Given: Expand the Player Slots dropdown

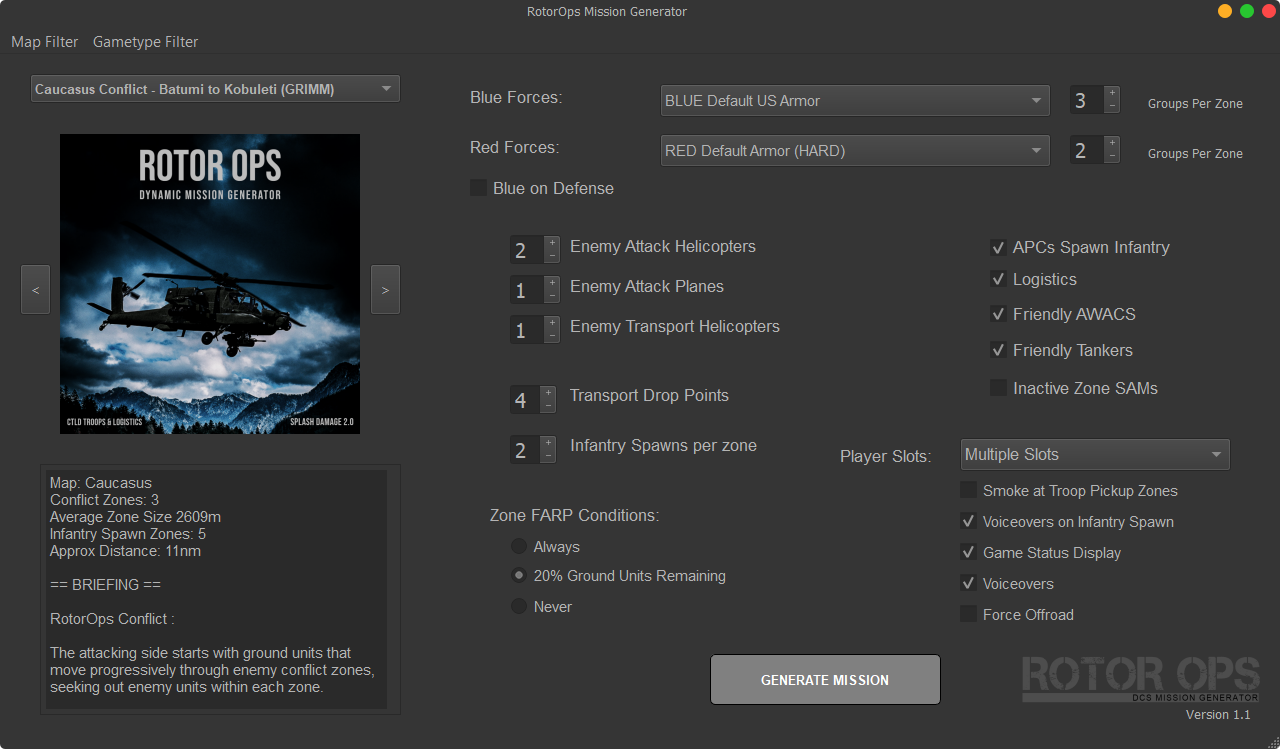Looking at the screenshot, I should [x=1094, y=455].
